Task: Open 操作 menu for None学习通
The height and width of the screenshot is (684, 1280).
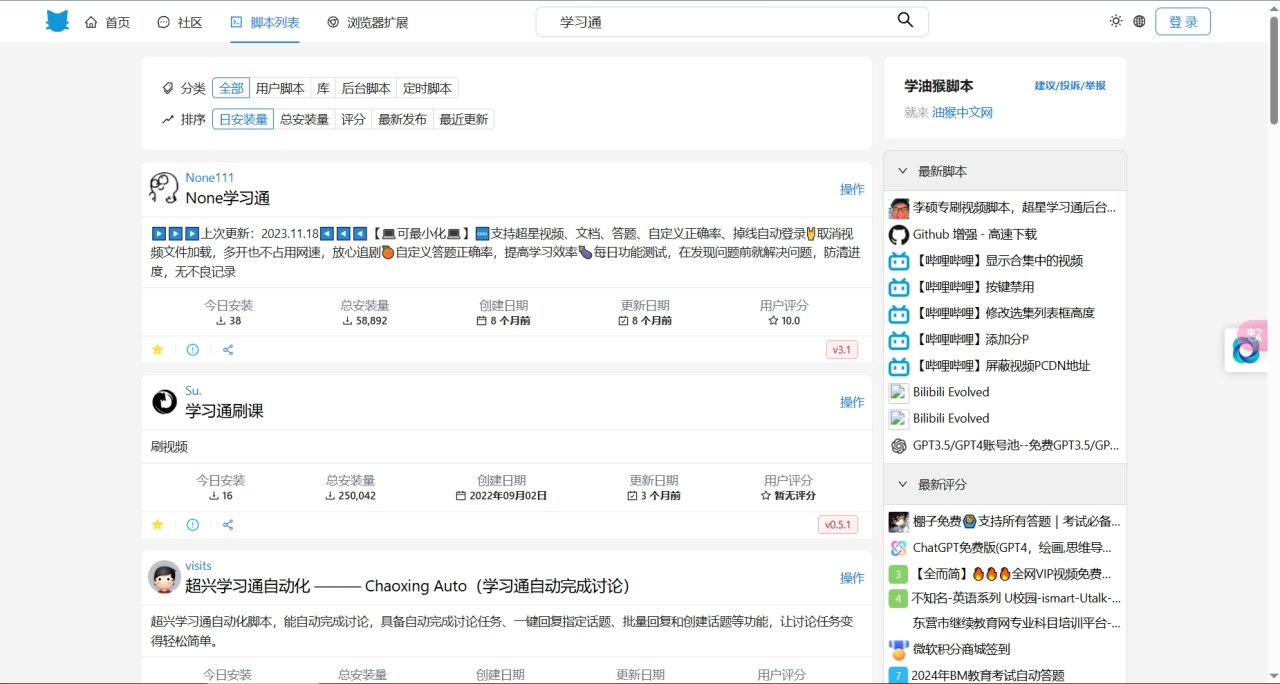Action: 852,189
